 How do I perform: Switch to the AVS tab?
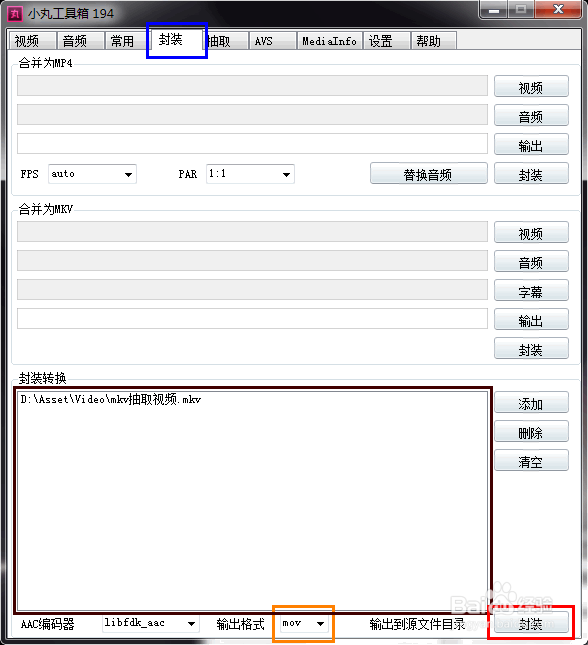point(272,41)
